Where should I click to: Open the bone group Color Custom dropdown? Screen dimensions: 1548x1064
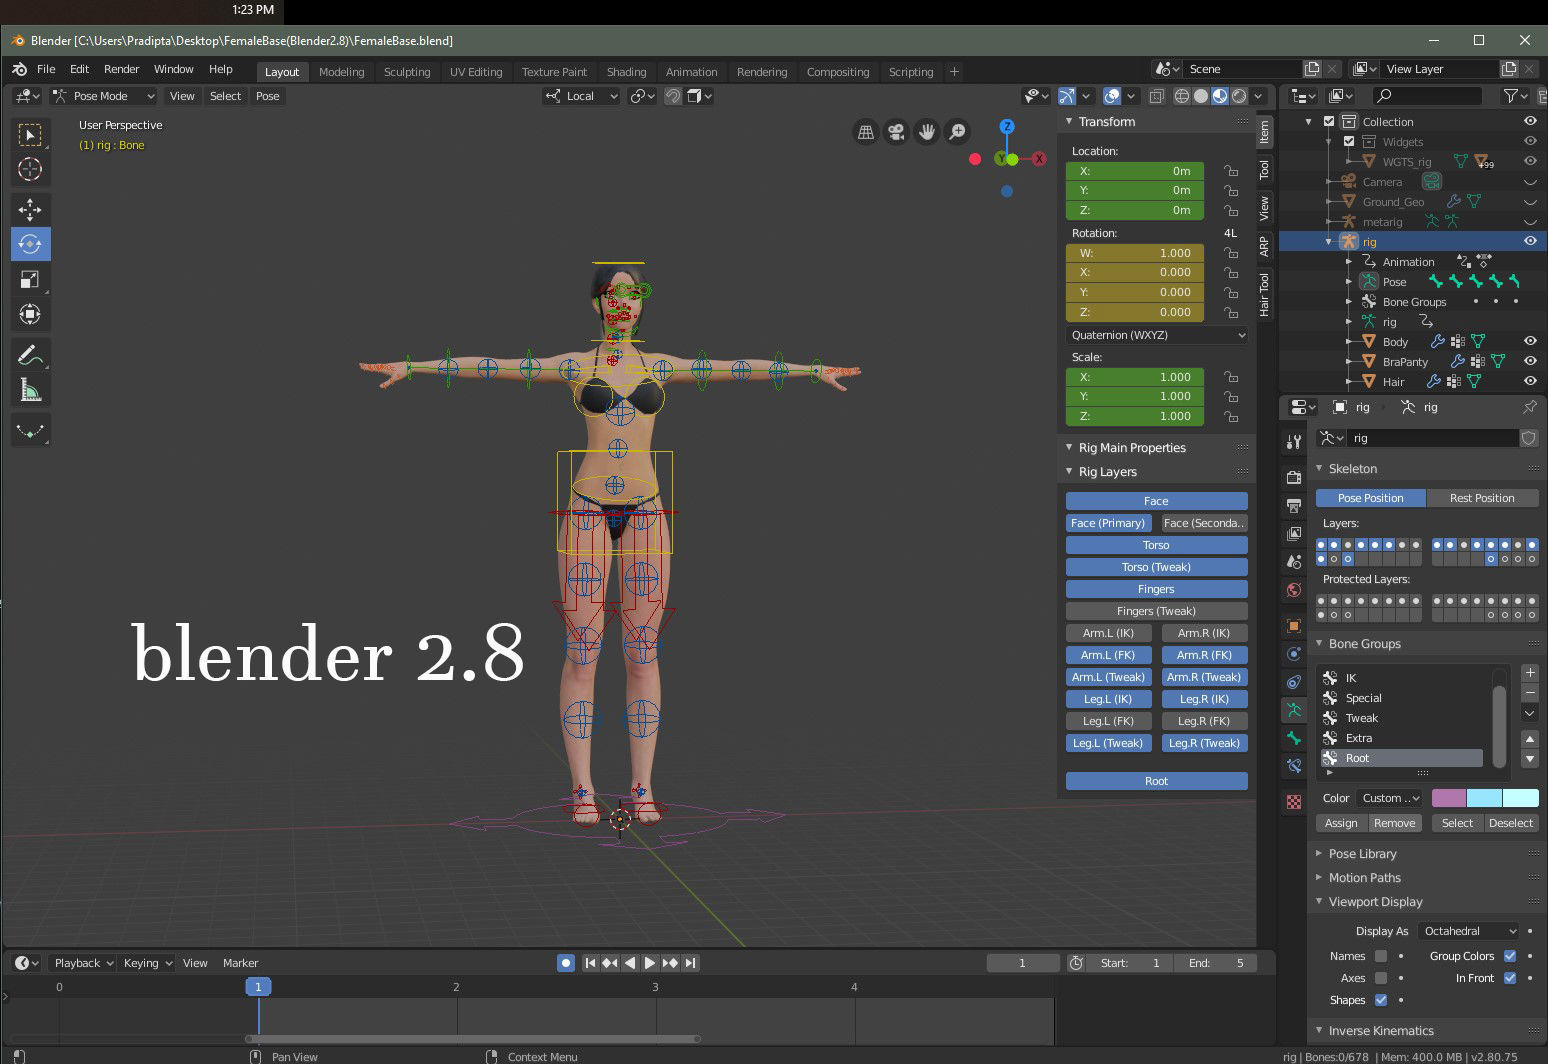[1390, 798]
